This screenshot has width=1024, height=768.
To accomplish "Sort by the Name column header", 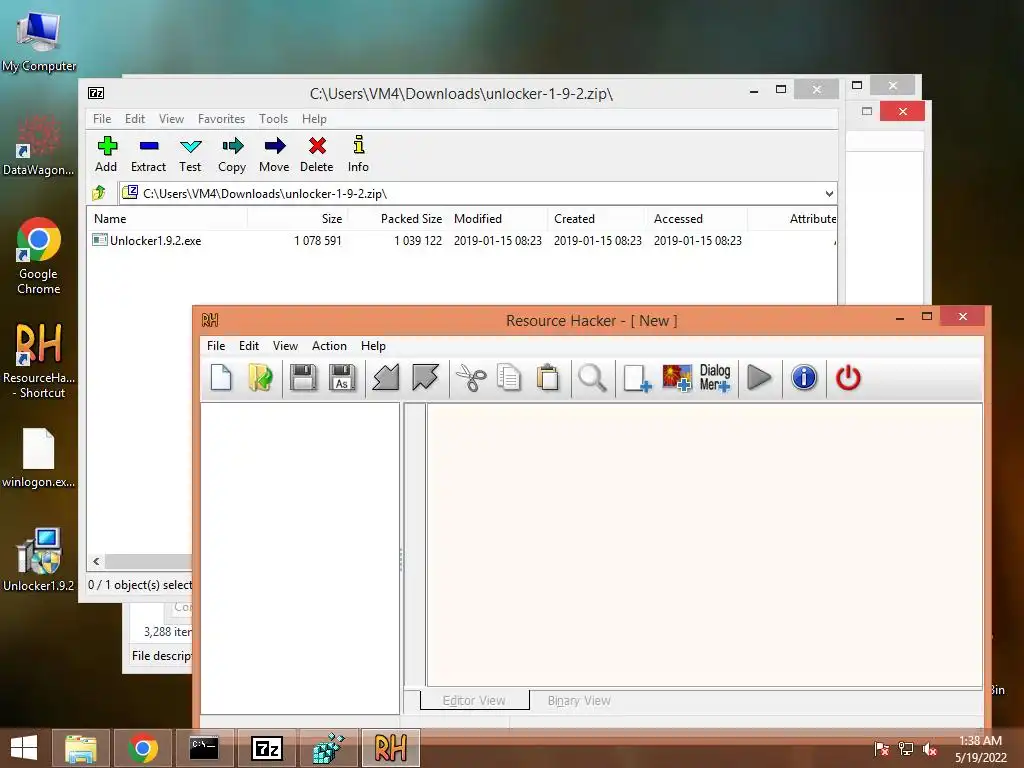I will [x=167, y=219].
